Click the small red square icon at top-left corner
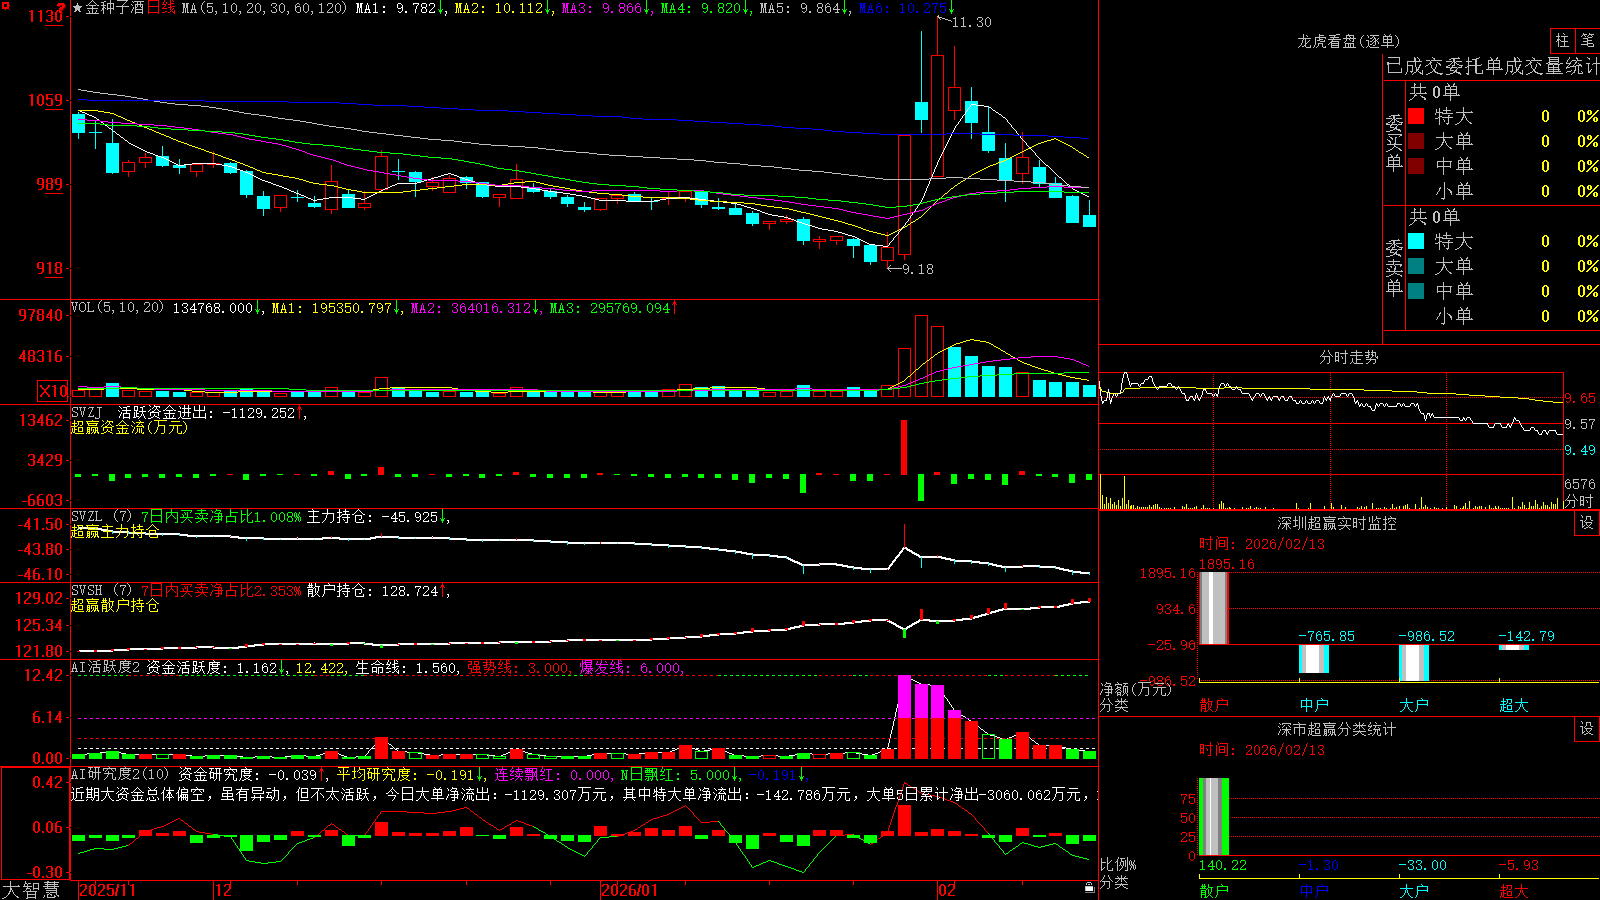Viewport: 1600px width, 900px height. 6,6
